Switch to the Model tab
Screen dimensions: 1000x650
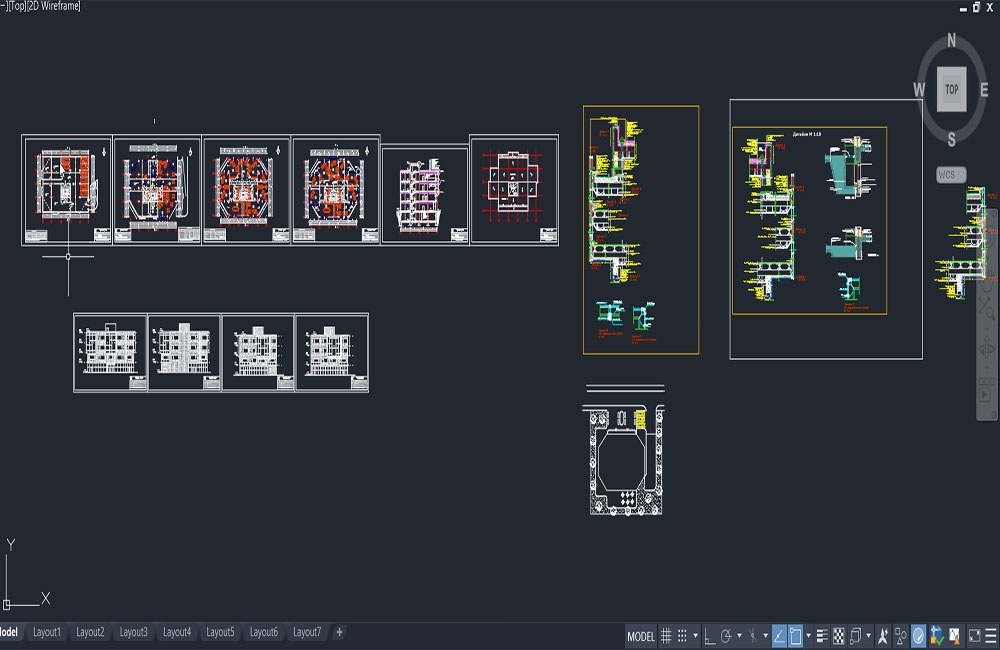click(x=9, y=632)
